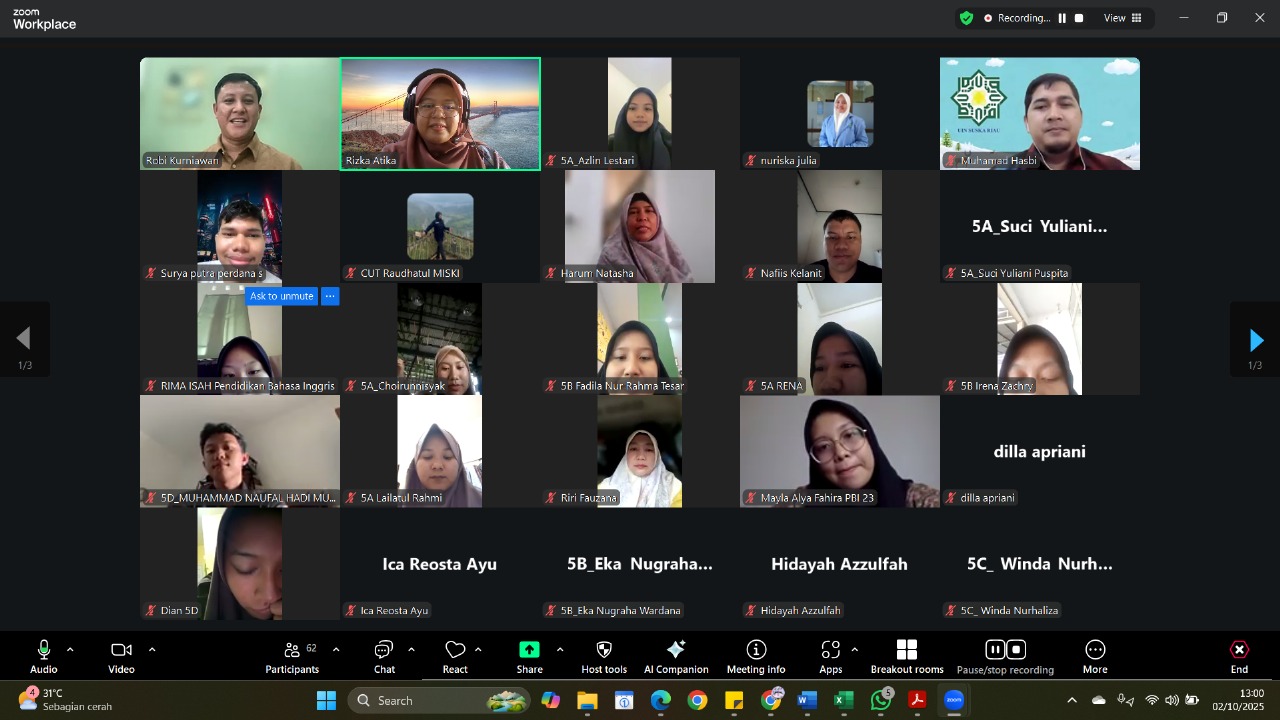Image resolution: width=1280 pixels, height=720 pixels.
Task: Pause the recording in bottom toolbar
Action: (x=994, y=650)
